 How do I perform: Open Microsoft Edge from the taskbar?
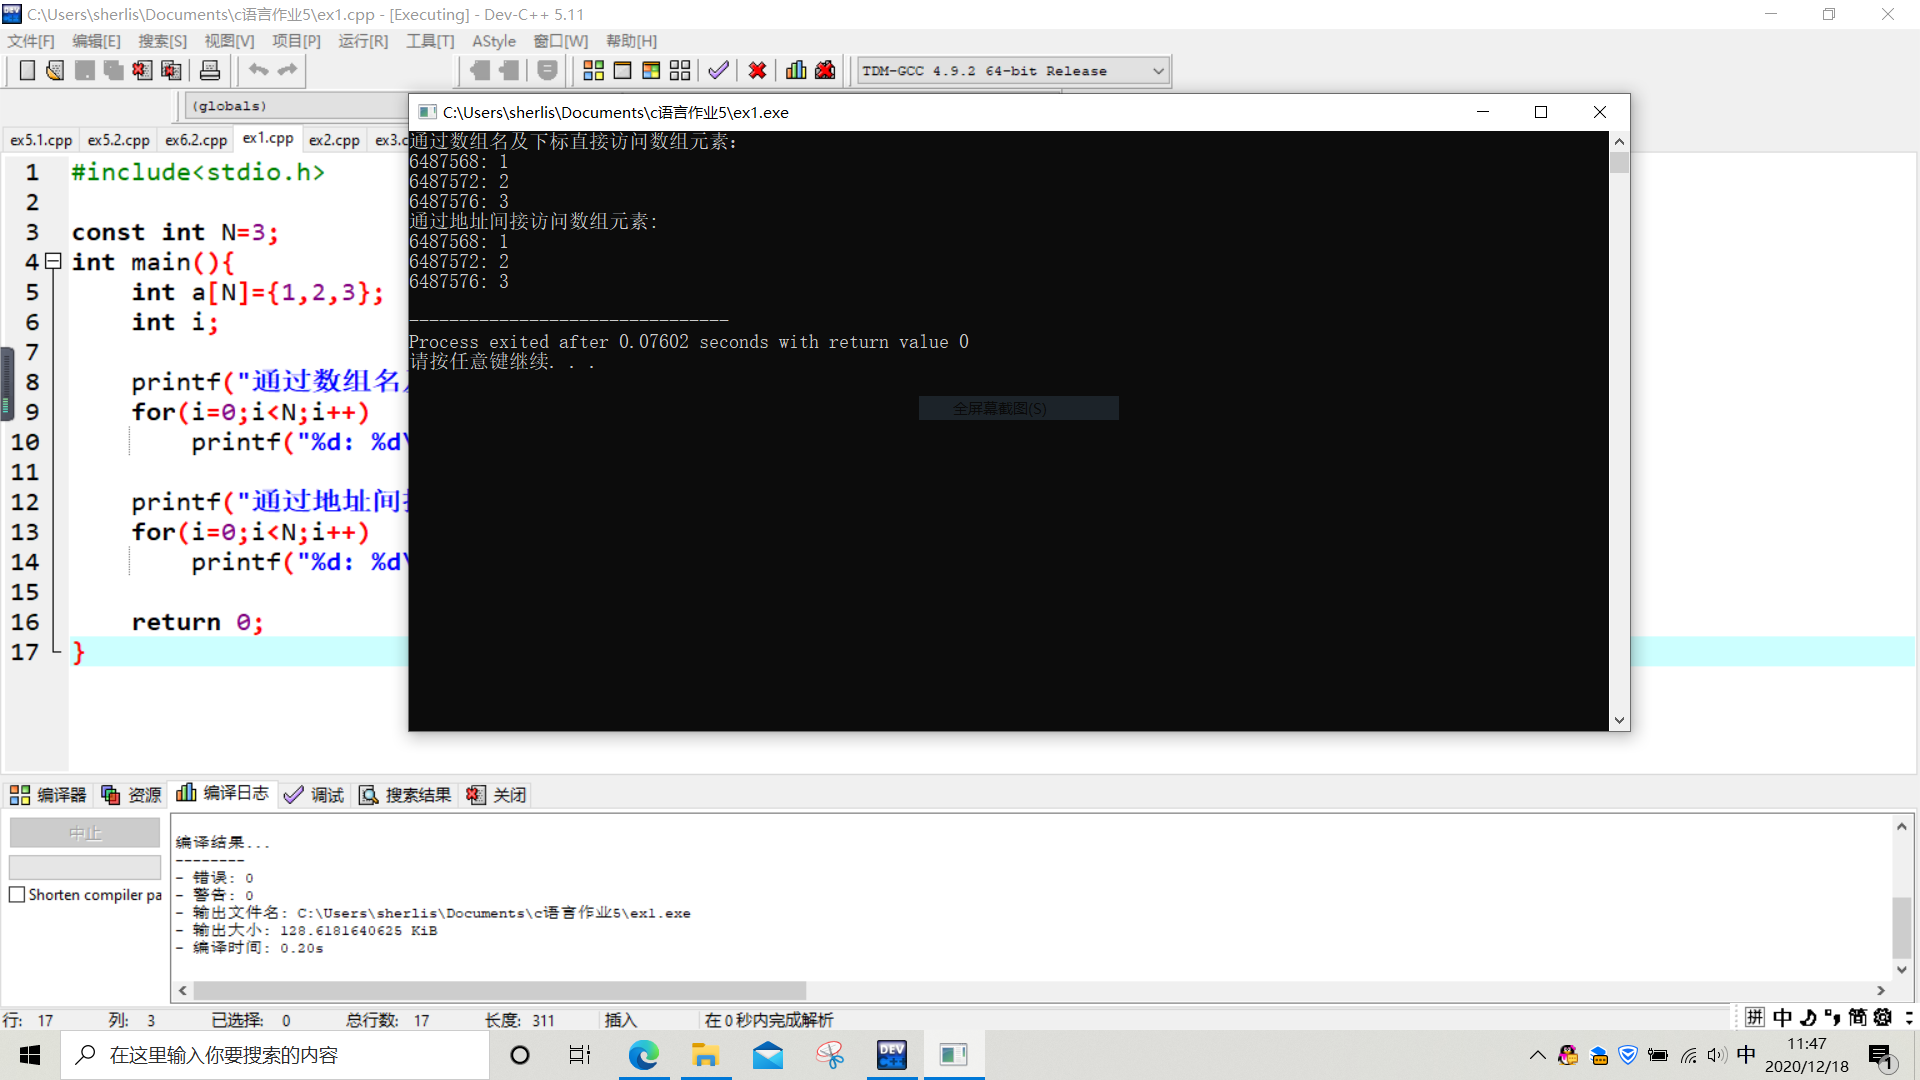643,1055
